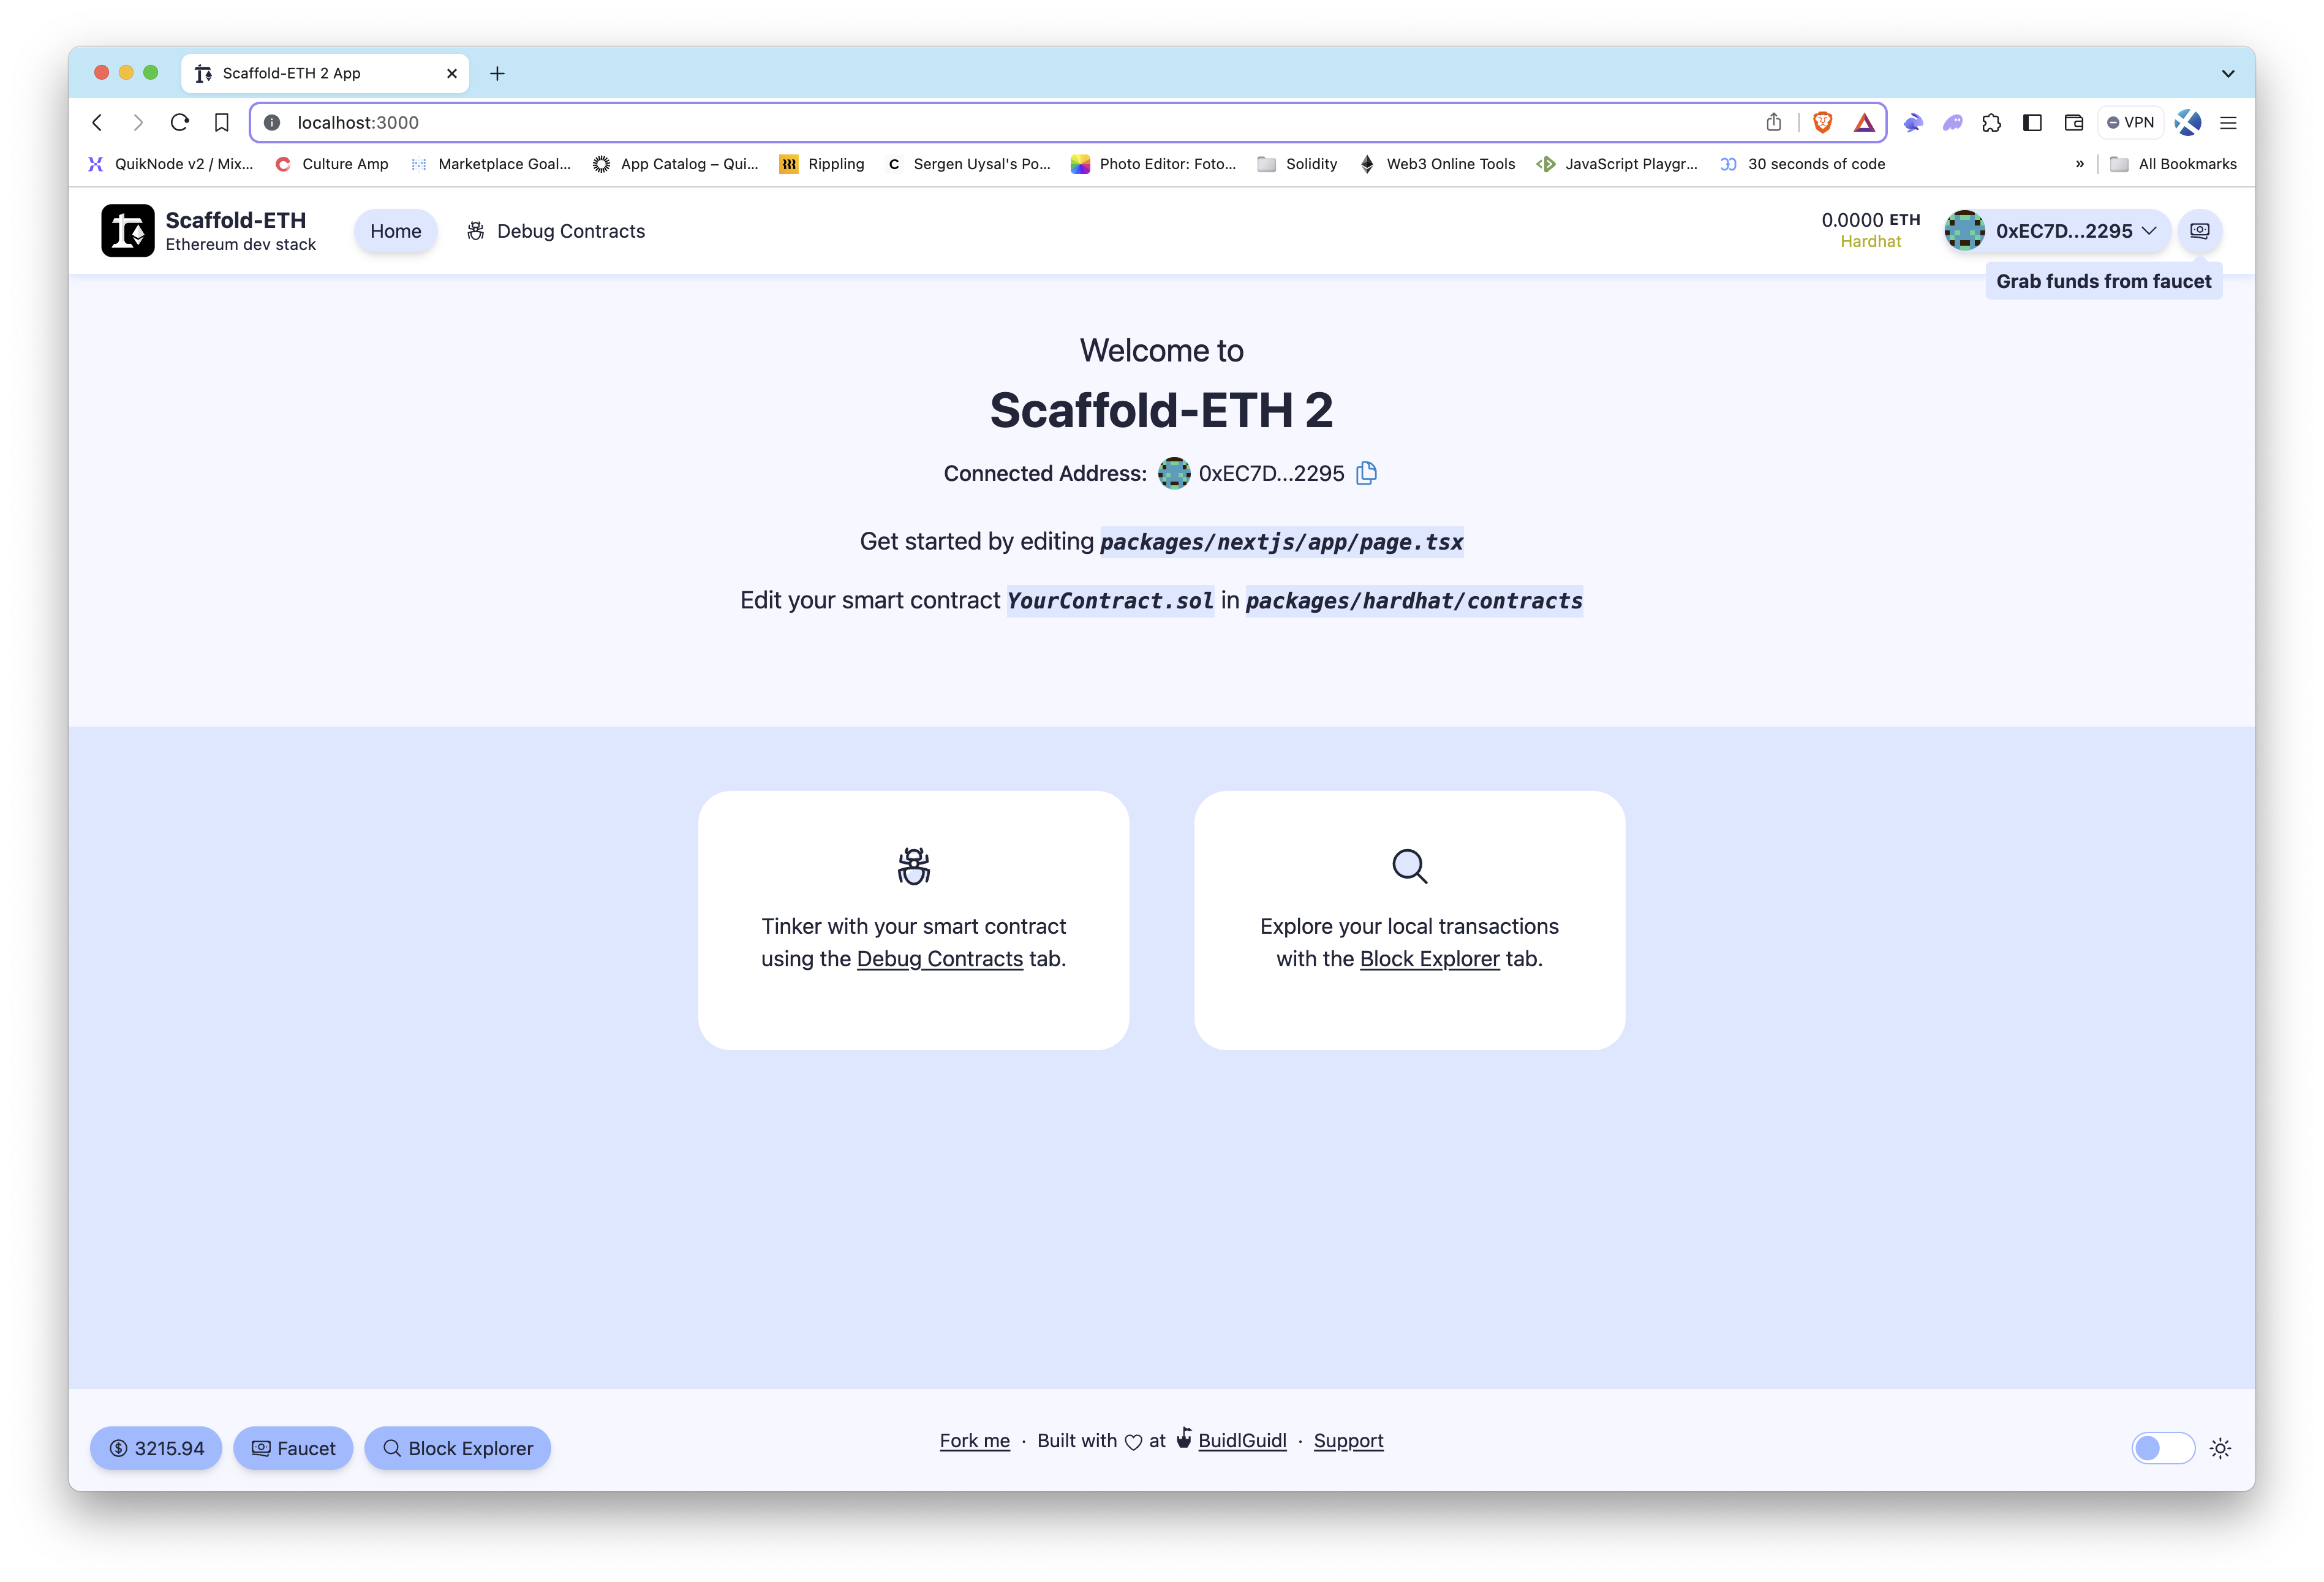The image size is (2324, 1582).
Task: Click the magnifier icon in Block Explorer card
Action: coord(1409,866)
